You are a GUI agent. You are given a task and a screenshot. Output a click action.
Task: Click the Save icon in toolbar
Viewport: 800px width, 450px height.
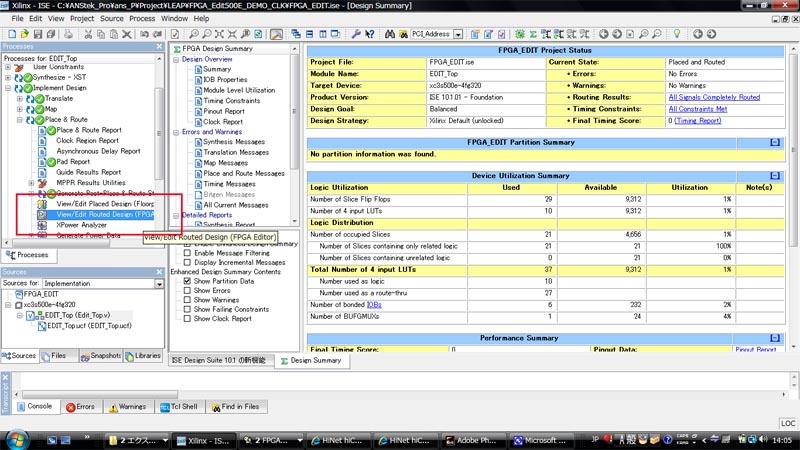[x=38, y=34]
